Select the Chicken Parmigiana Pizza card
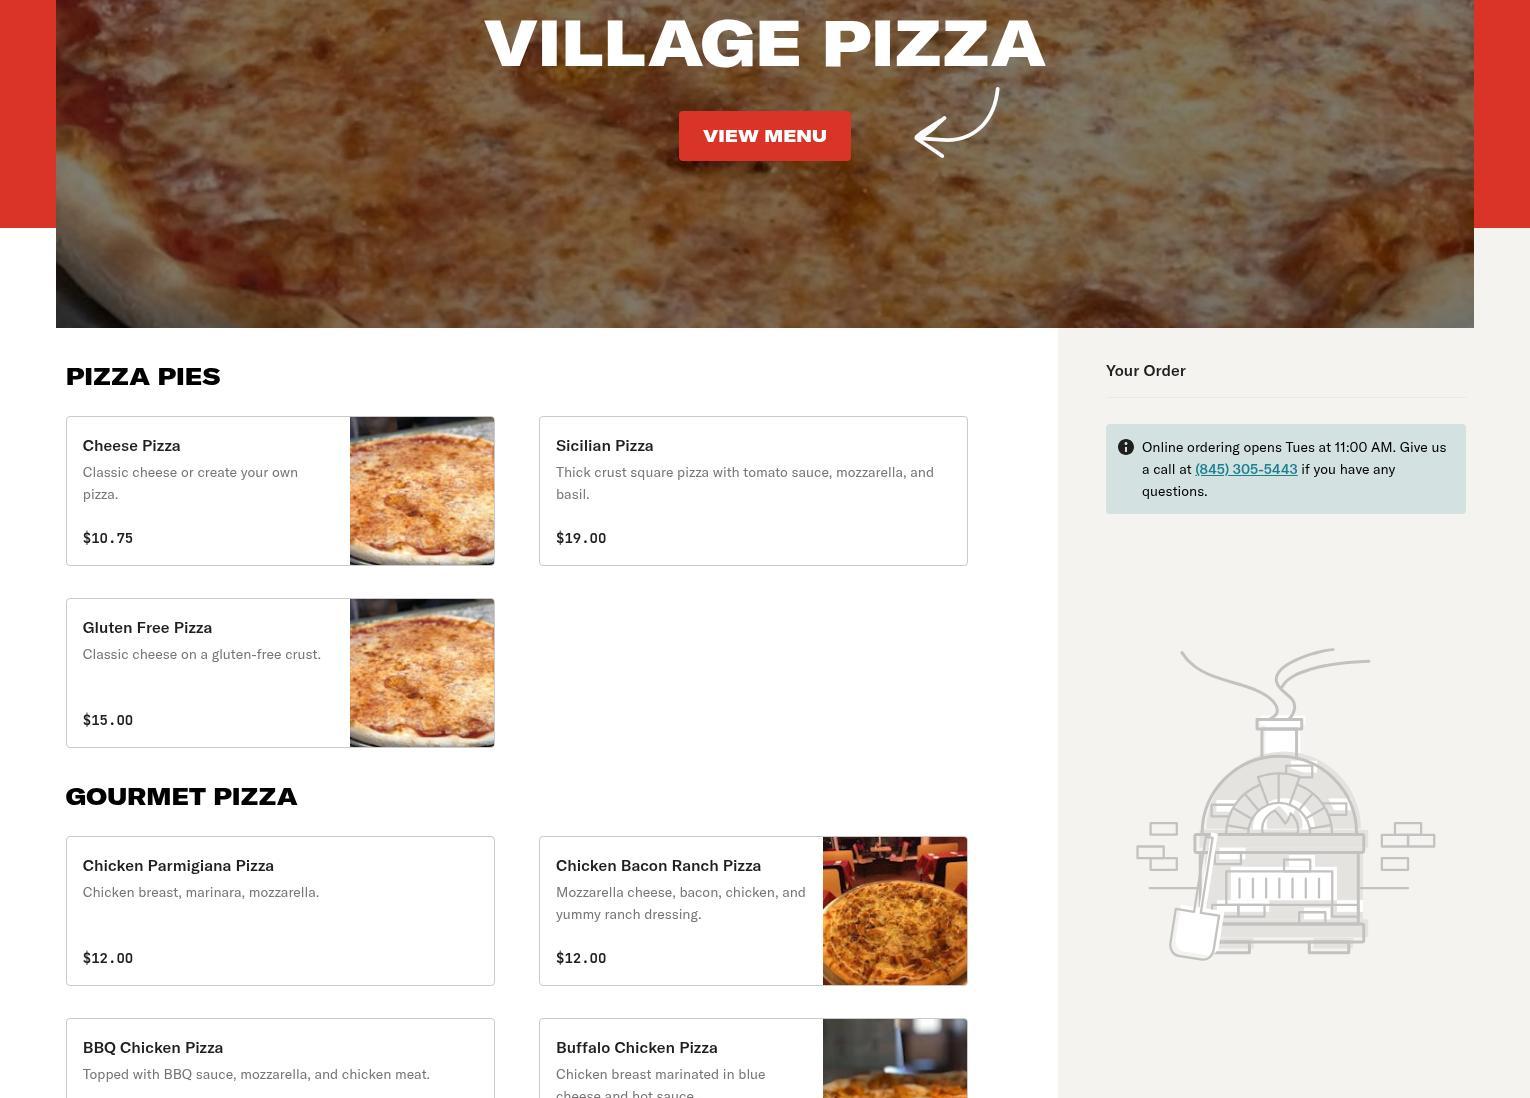This screenshot has width=1530, height=1098. 280,911
